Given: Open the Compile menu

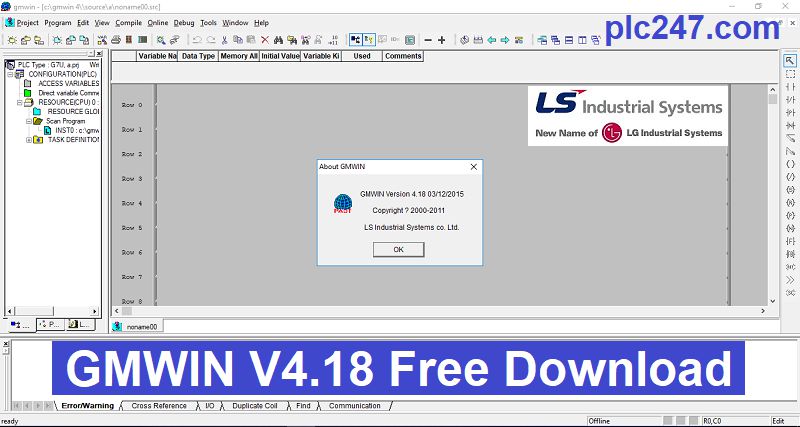Looking at the screenshot, I should pyautogui.click(x=129, y=23).
